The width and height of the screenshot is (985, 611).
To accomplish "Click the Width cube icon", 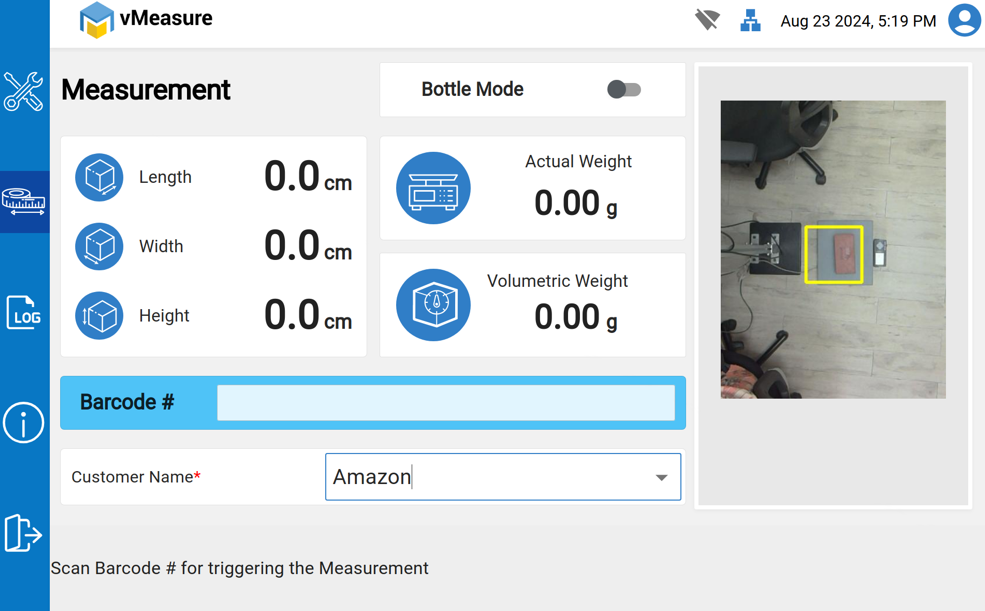I will pos(99,246).
